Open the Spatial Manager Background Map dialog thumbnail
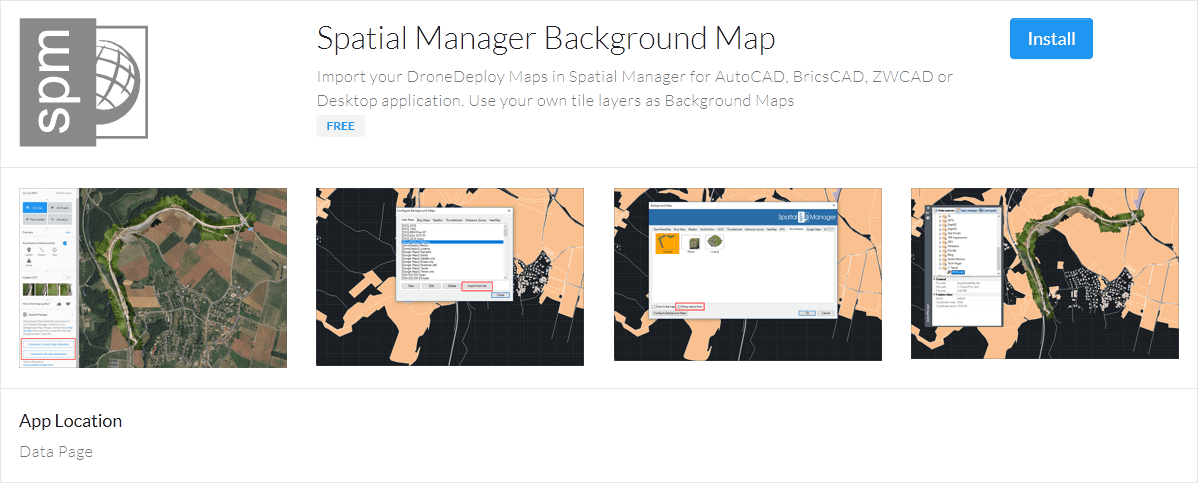 tap(748, 274)
